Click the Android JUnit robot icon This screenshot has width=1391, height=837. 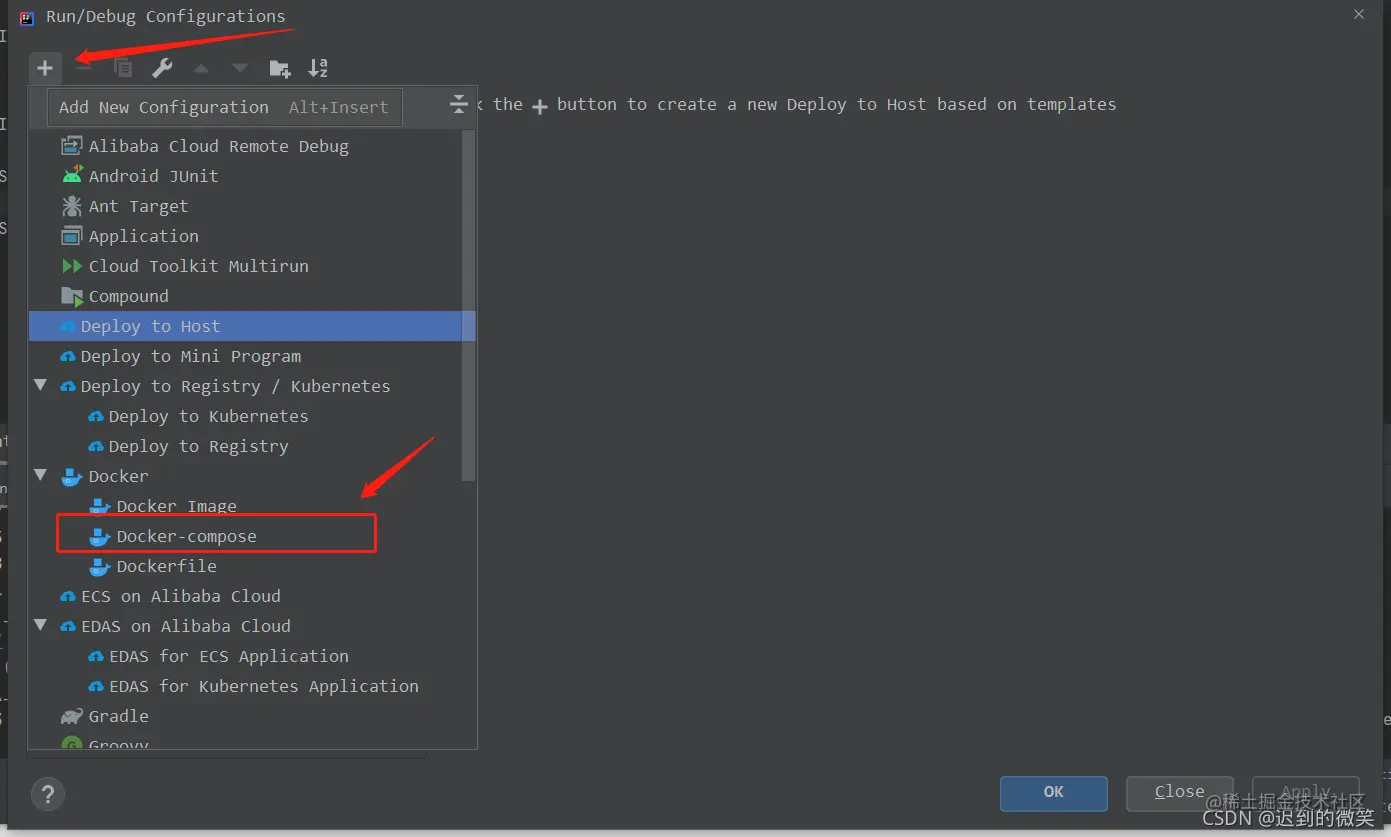[x=72, y=176]
